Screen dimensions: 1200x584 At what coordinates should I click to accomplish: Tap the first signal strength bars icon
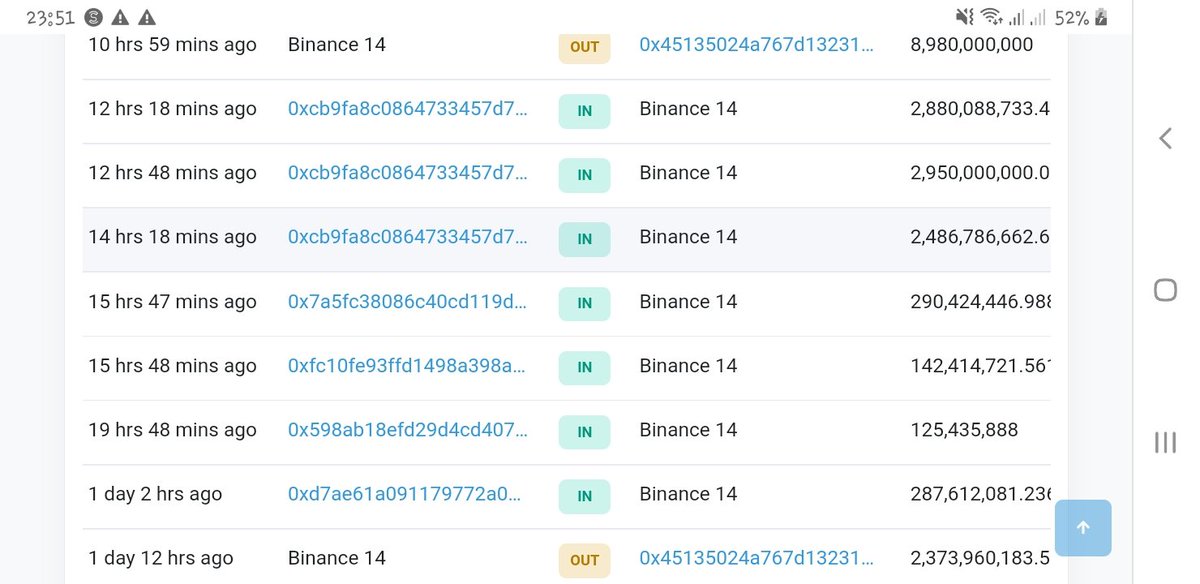coord(1016,17)
